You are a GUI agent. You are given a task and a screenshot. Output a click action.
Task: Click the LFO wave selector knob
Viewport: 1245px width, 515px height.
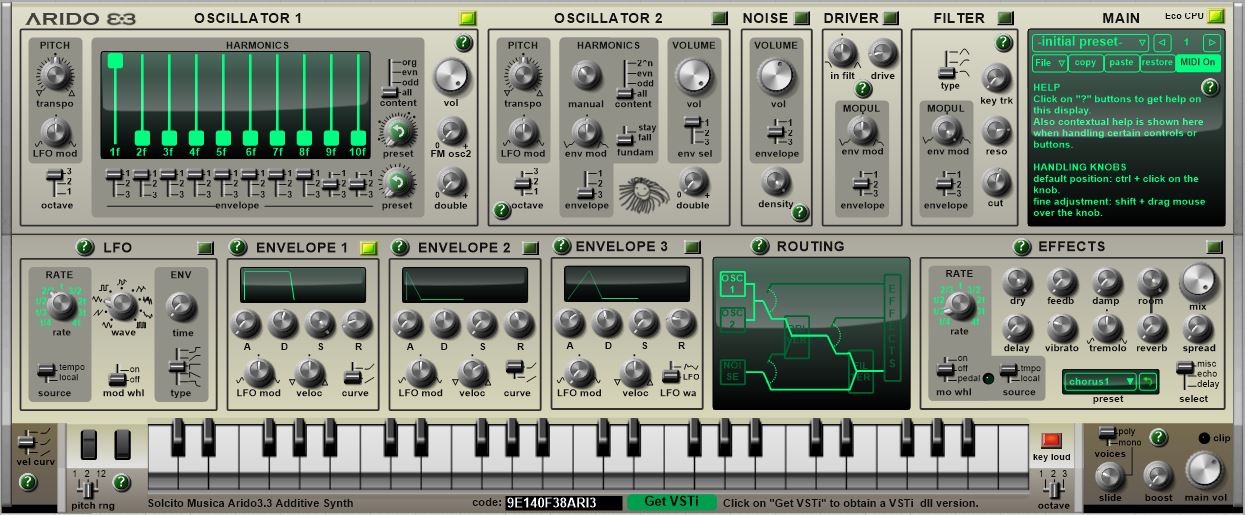point(123,304)
